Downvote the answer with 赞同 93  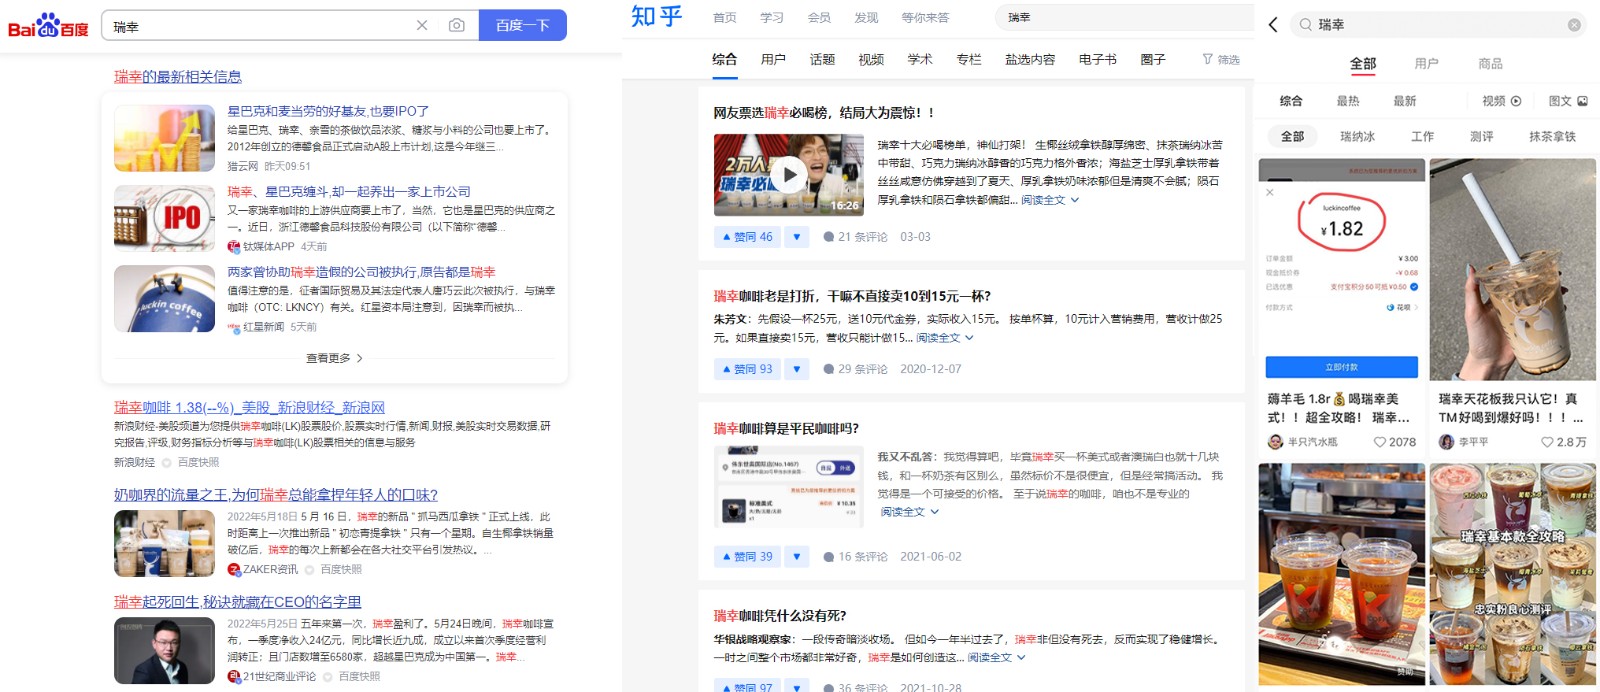pos(797,369)
